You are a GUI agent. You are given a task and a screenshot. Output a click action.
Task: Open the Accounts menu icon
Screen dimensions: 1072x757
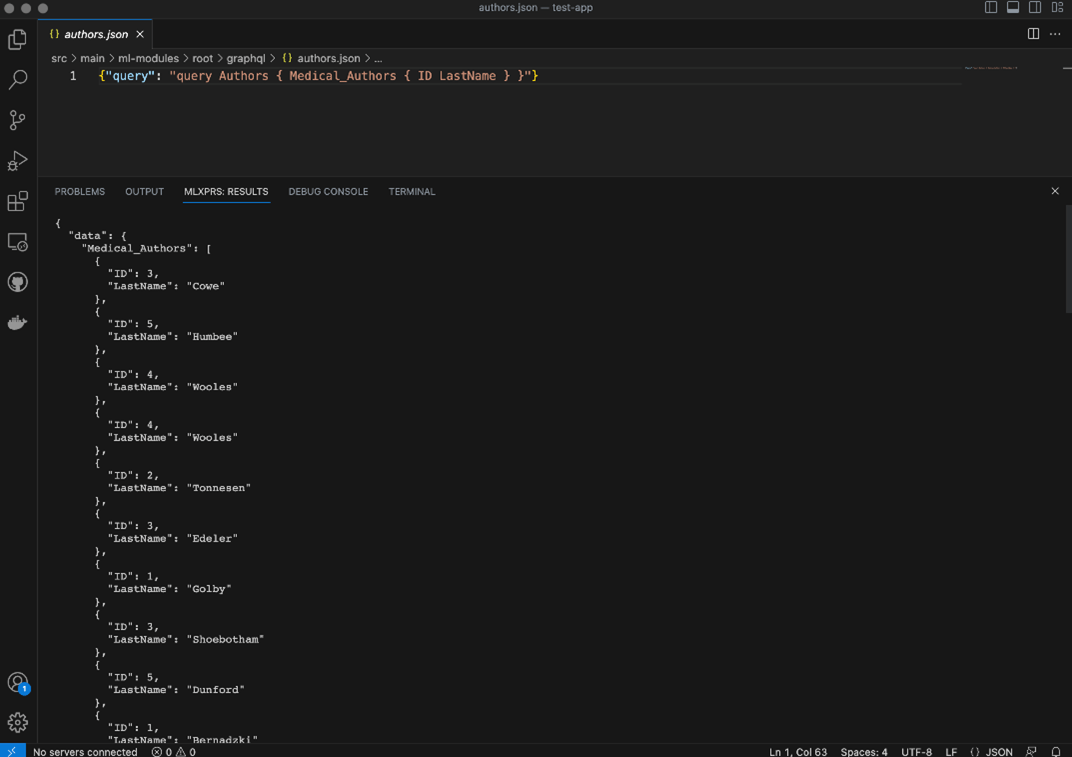point(17,683)
